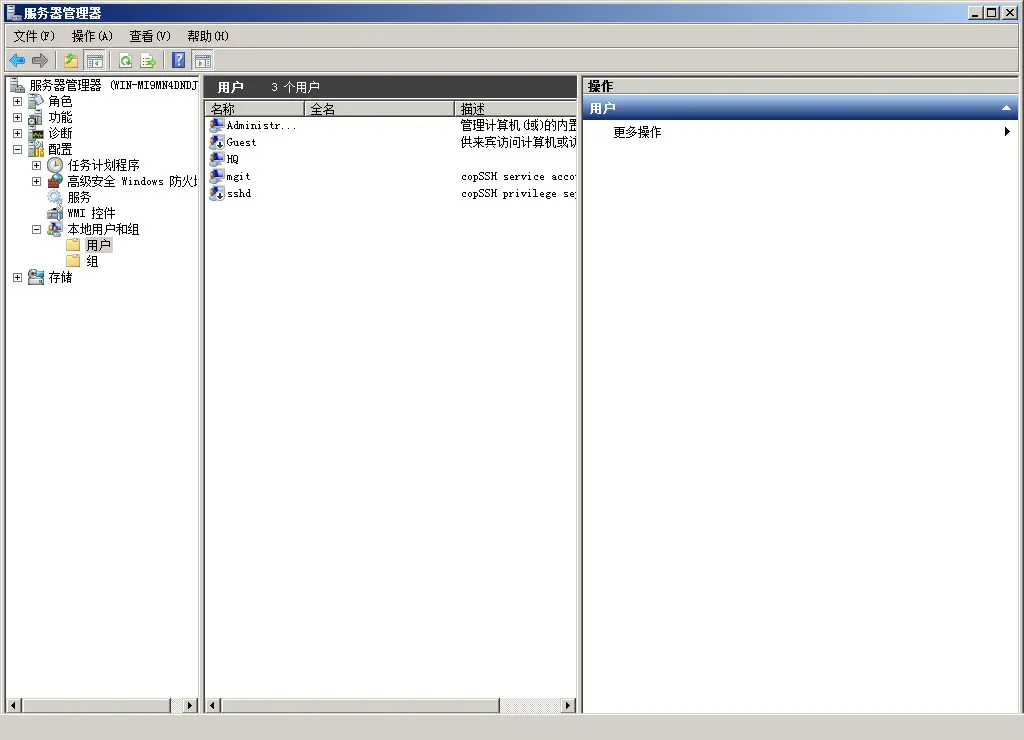
Task: Click the 存储 storage node icon
Action: 36,277
